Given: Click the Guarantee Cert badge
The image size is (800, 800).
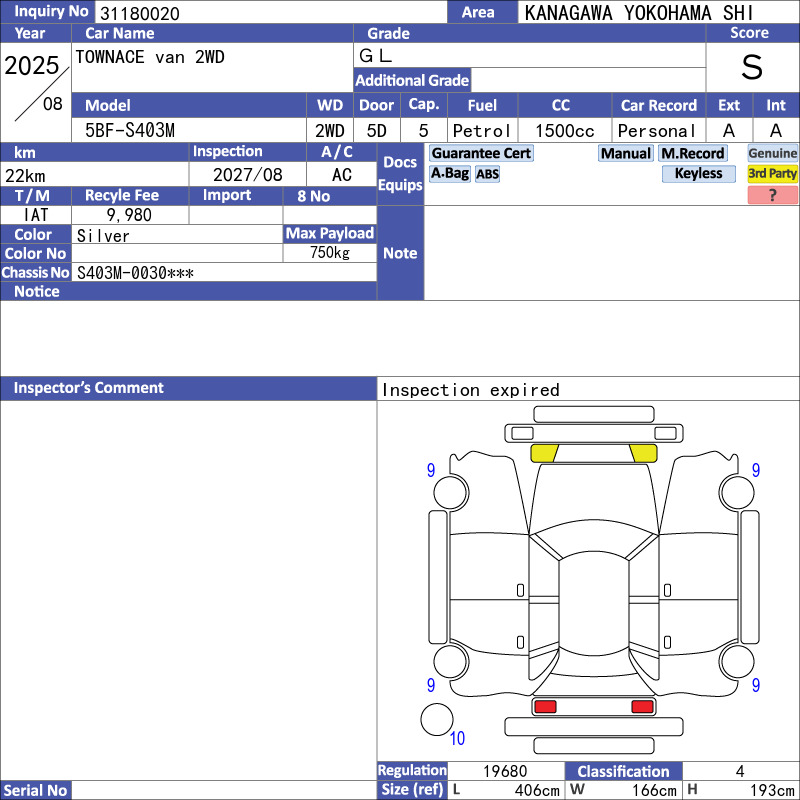Looking at the screenshot, I should pyautogui.click(x=481, y=153).
